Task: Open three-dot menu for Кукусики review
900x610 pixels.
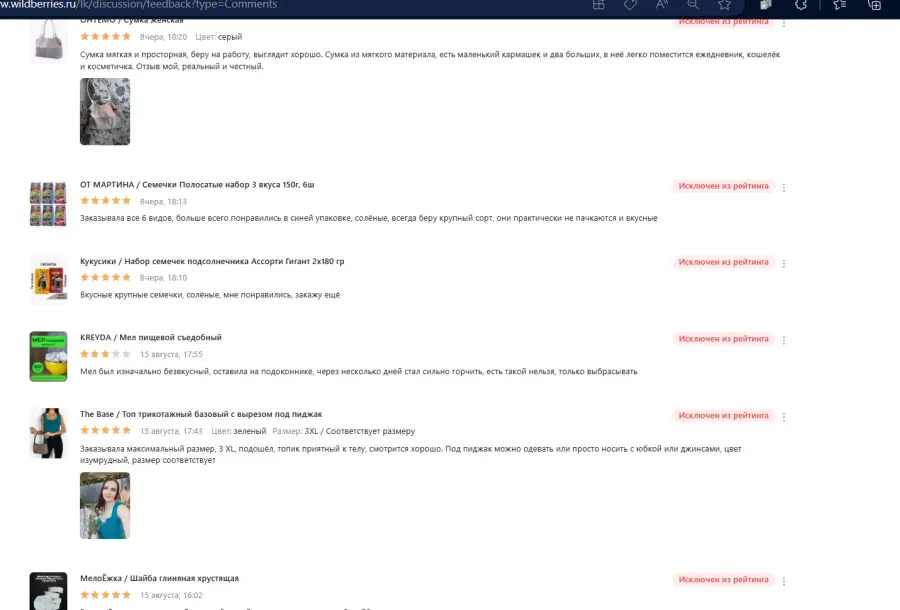Action: coord(783,263)
